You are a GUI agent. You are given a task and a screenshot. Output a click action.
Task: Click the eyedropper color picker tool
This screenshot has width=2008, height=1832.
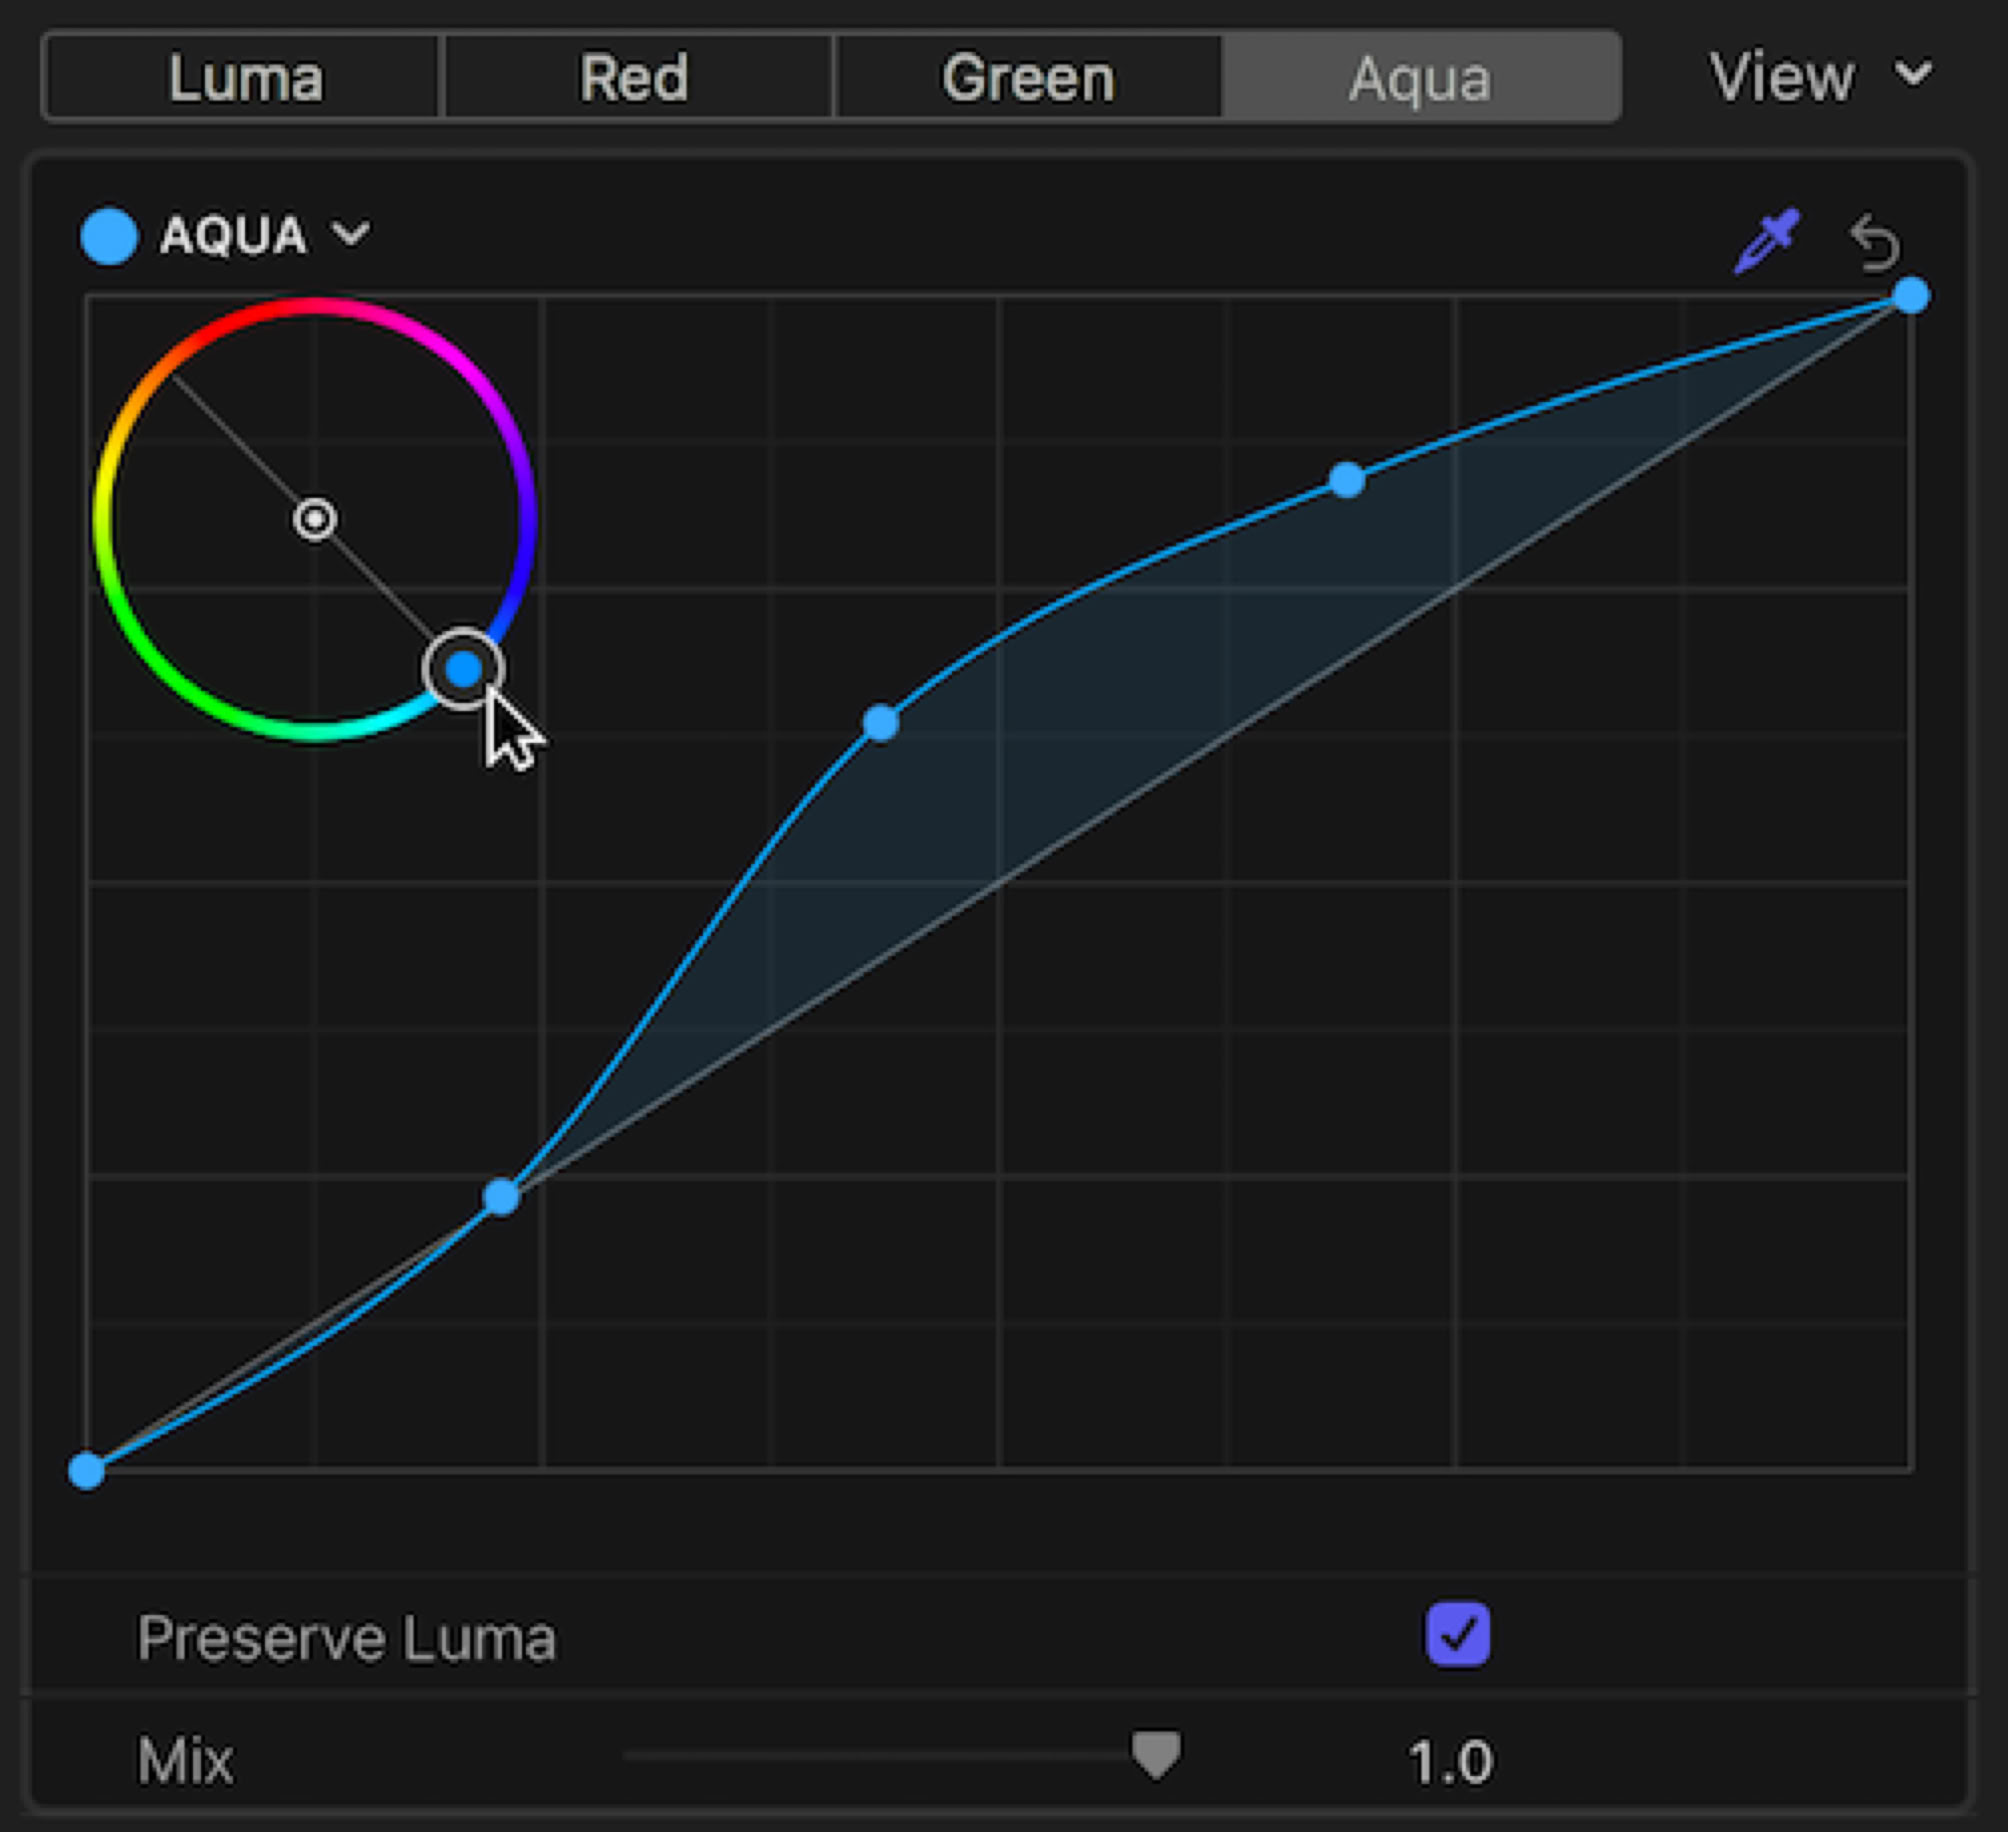1766,241
